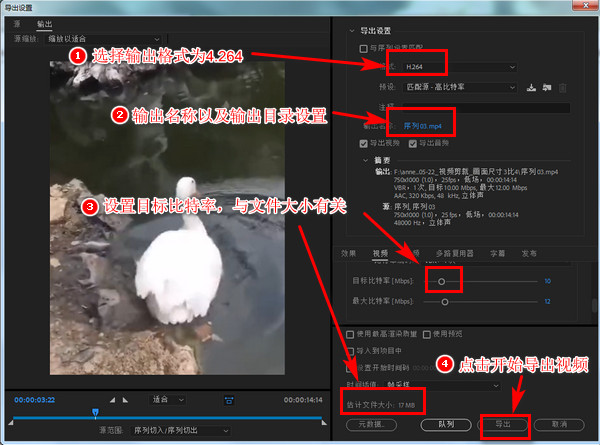Click the duck video preview
The width and height of the screenshot is (600, 445).
coord(167,217)
